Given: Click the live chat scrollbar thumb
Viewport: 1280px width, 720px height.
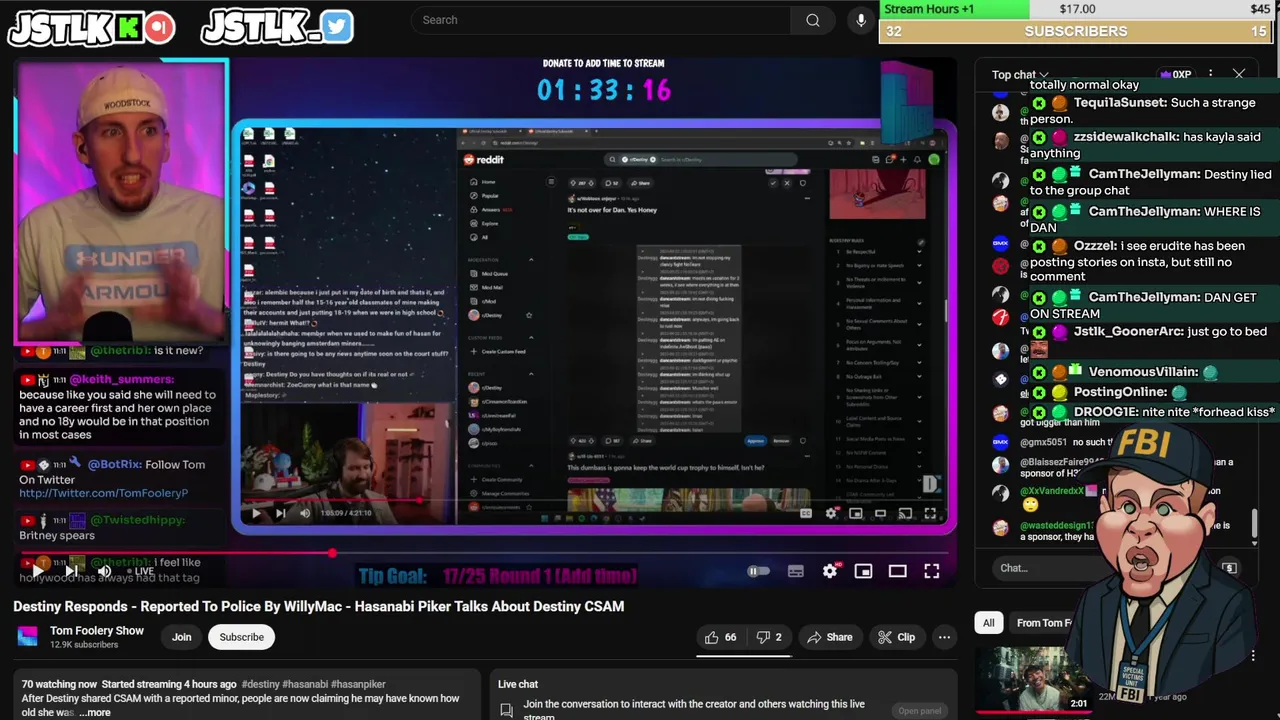Looking at the screenshot, I should pos(1255,524).
